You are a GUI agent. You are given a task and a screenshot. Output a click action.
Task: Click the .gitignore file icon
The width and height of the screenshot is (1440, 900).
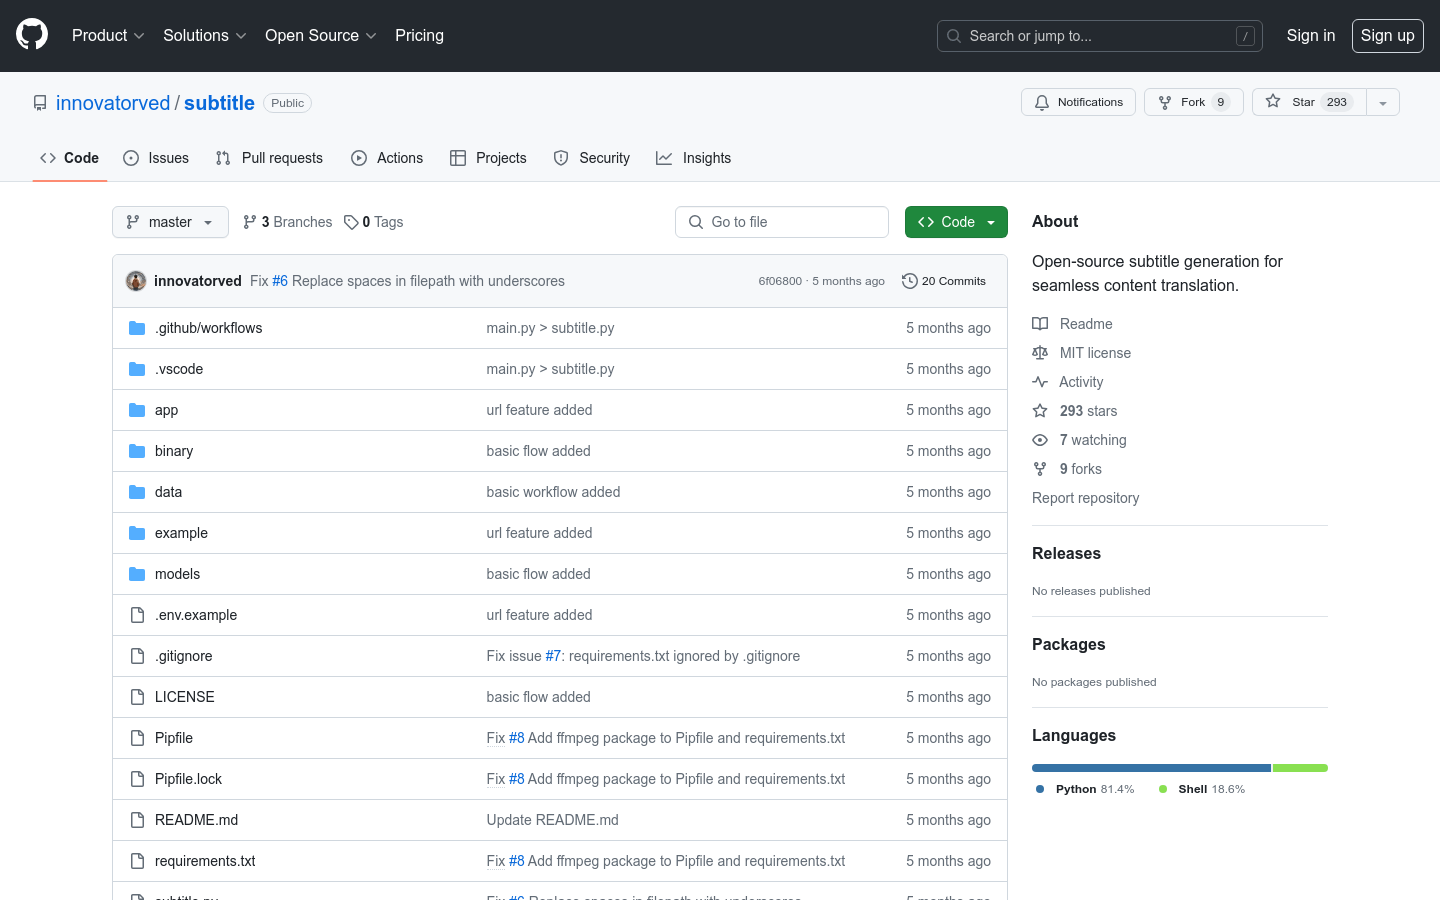137,656
